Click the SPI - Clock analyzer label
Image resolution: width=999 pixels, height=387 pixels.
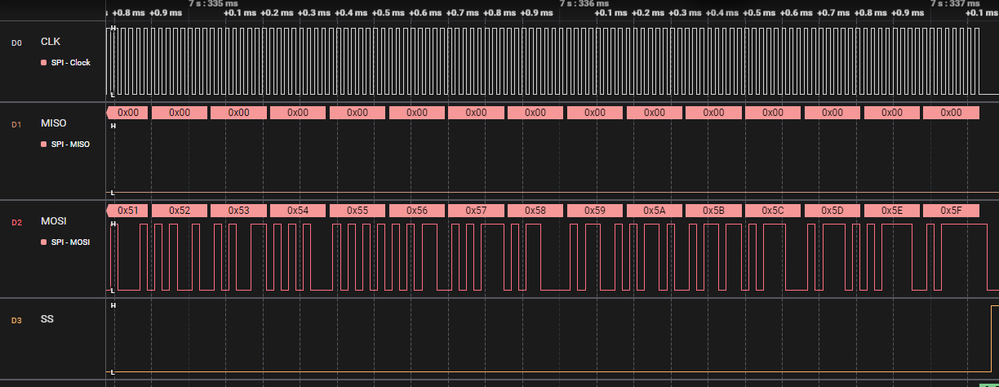70,62
